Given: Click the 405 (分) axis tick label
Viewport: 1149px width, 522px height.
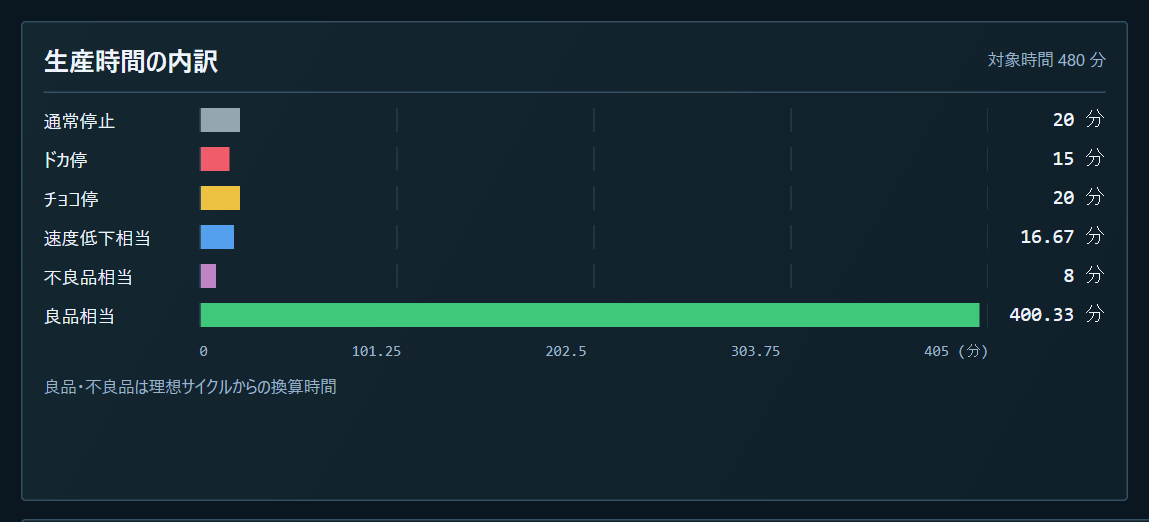Looking at the screenshot, I should tap(956, 351).
